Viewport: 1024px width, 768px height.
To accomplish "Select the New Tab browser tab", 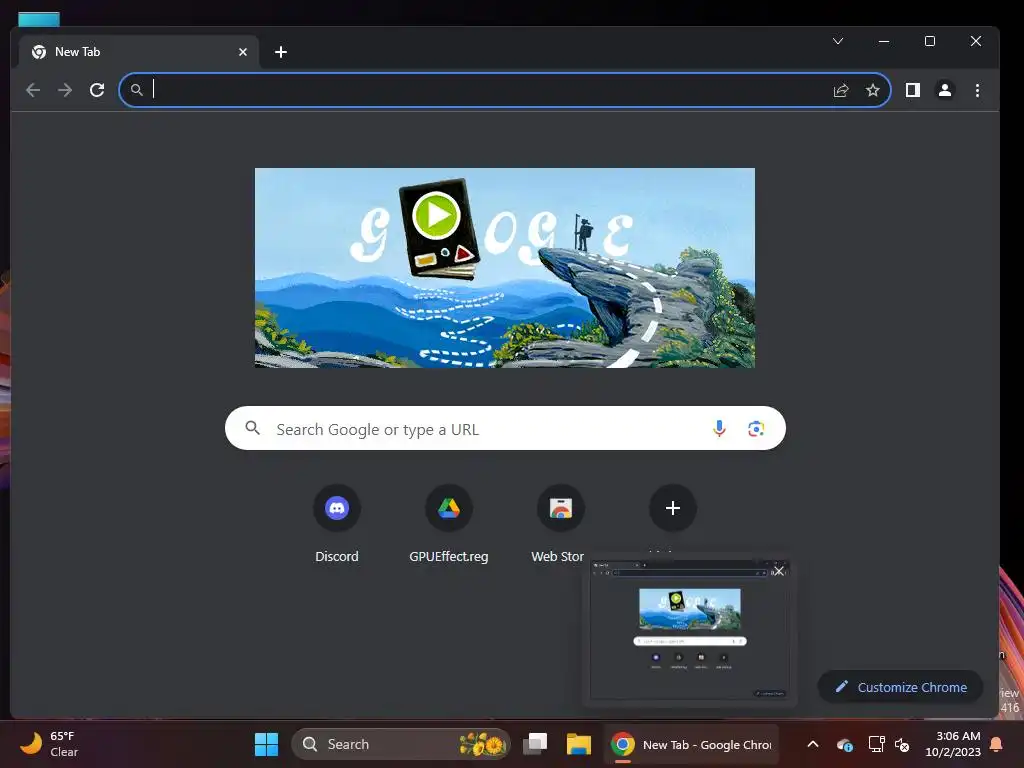I will coord(138,52).
